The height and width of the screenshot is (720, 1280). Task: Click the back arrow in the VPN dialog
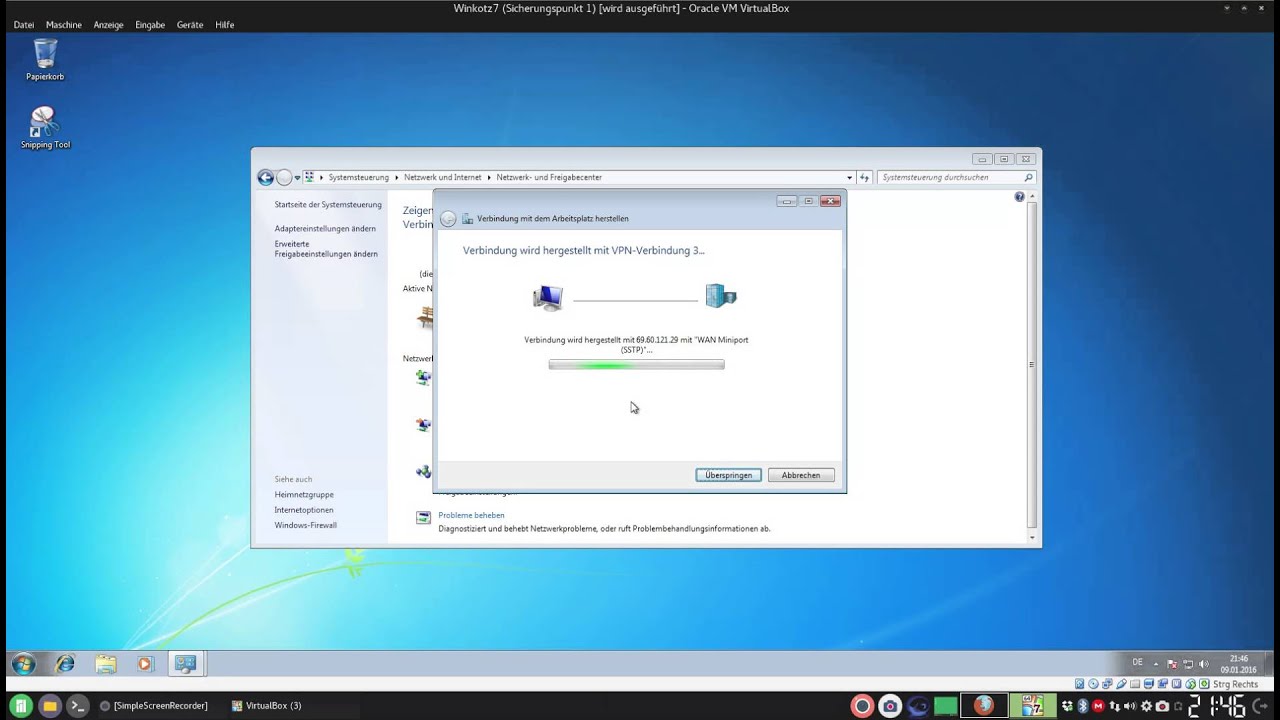[x=448, y=219]
